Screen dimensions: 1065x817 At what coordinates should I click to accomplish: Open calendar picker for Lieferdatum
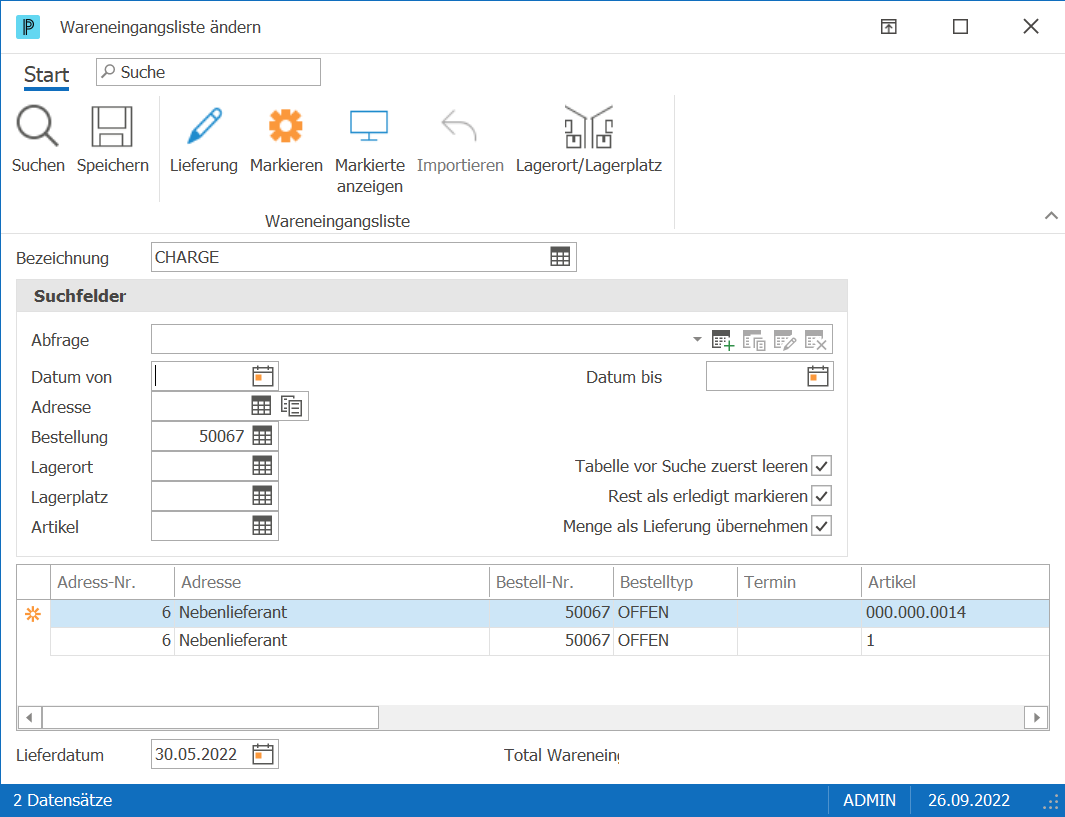click(x=263, y=754)
